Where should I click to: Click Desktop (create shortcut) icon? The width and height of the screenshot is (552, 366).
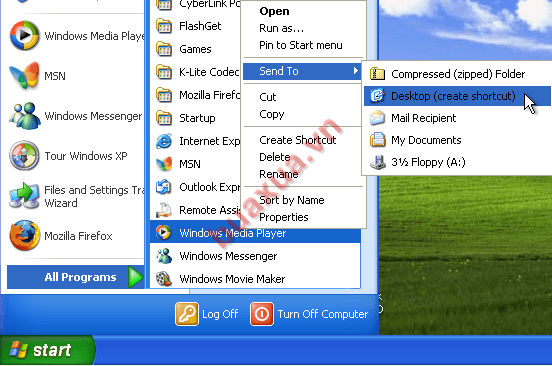tap(377, 96)
